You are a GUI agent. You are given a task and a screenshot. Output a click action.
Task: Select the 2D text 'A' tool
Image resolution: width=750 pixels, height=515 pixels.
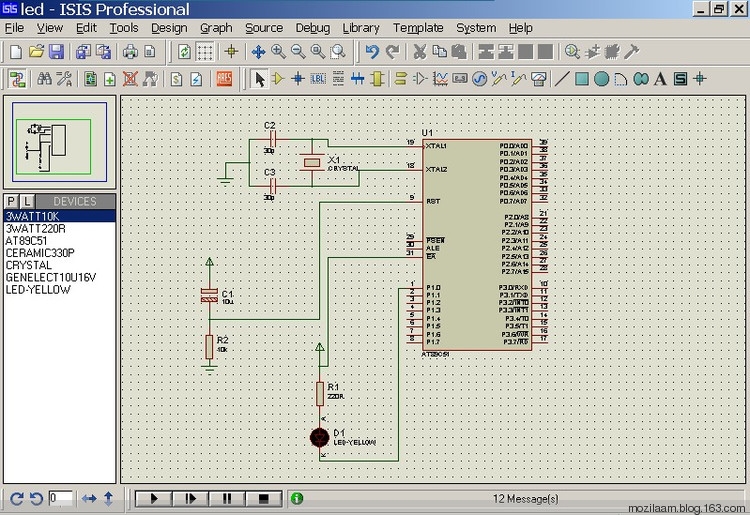(x=661, y=78)
